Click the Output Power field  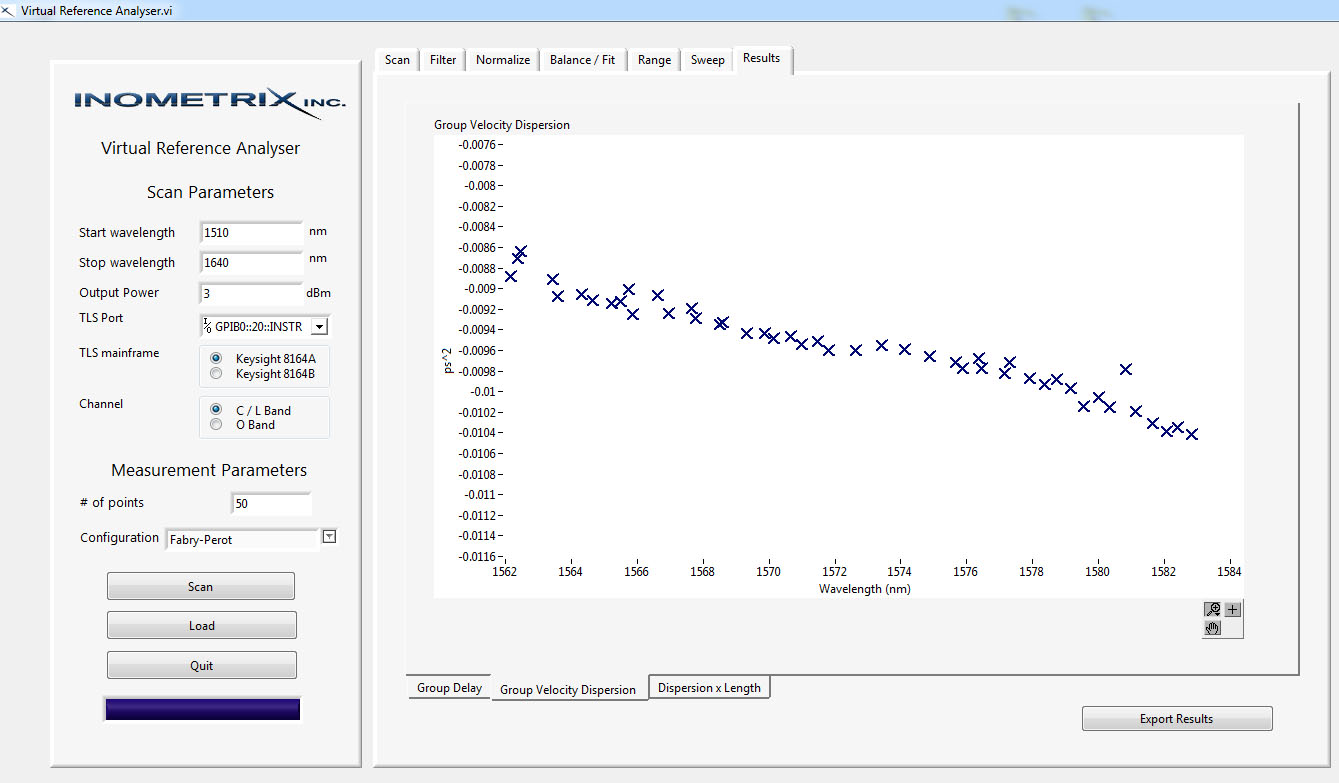tap(251, 294)
